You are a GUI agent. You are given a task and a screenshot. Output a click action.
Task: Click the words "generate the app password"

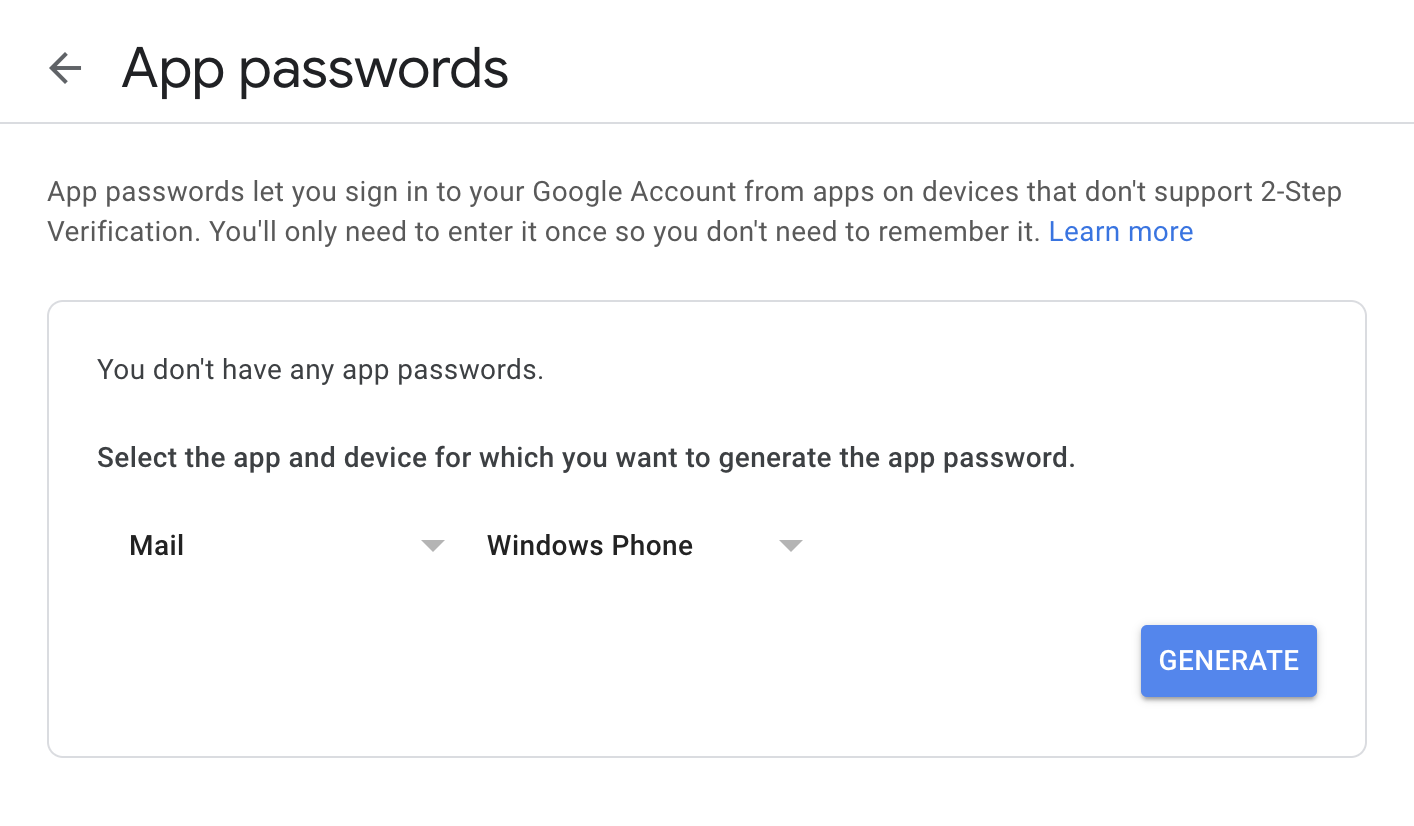(x=896, y=458)
